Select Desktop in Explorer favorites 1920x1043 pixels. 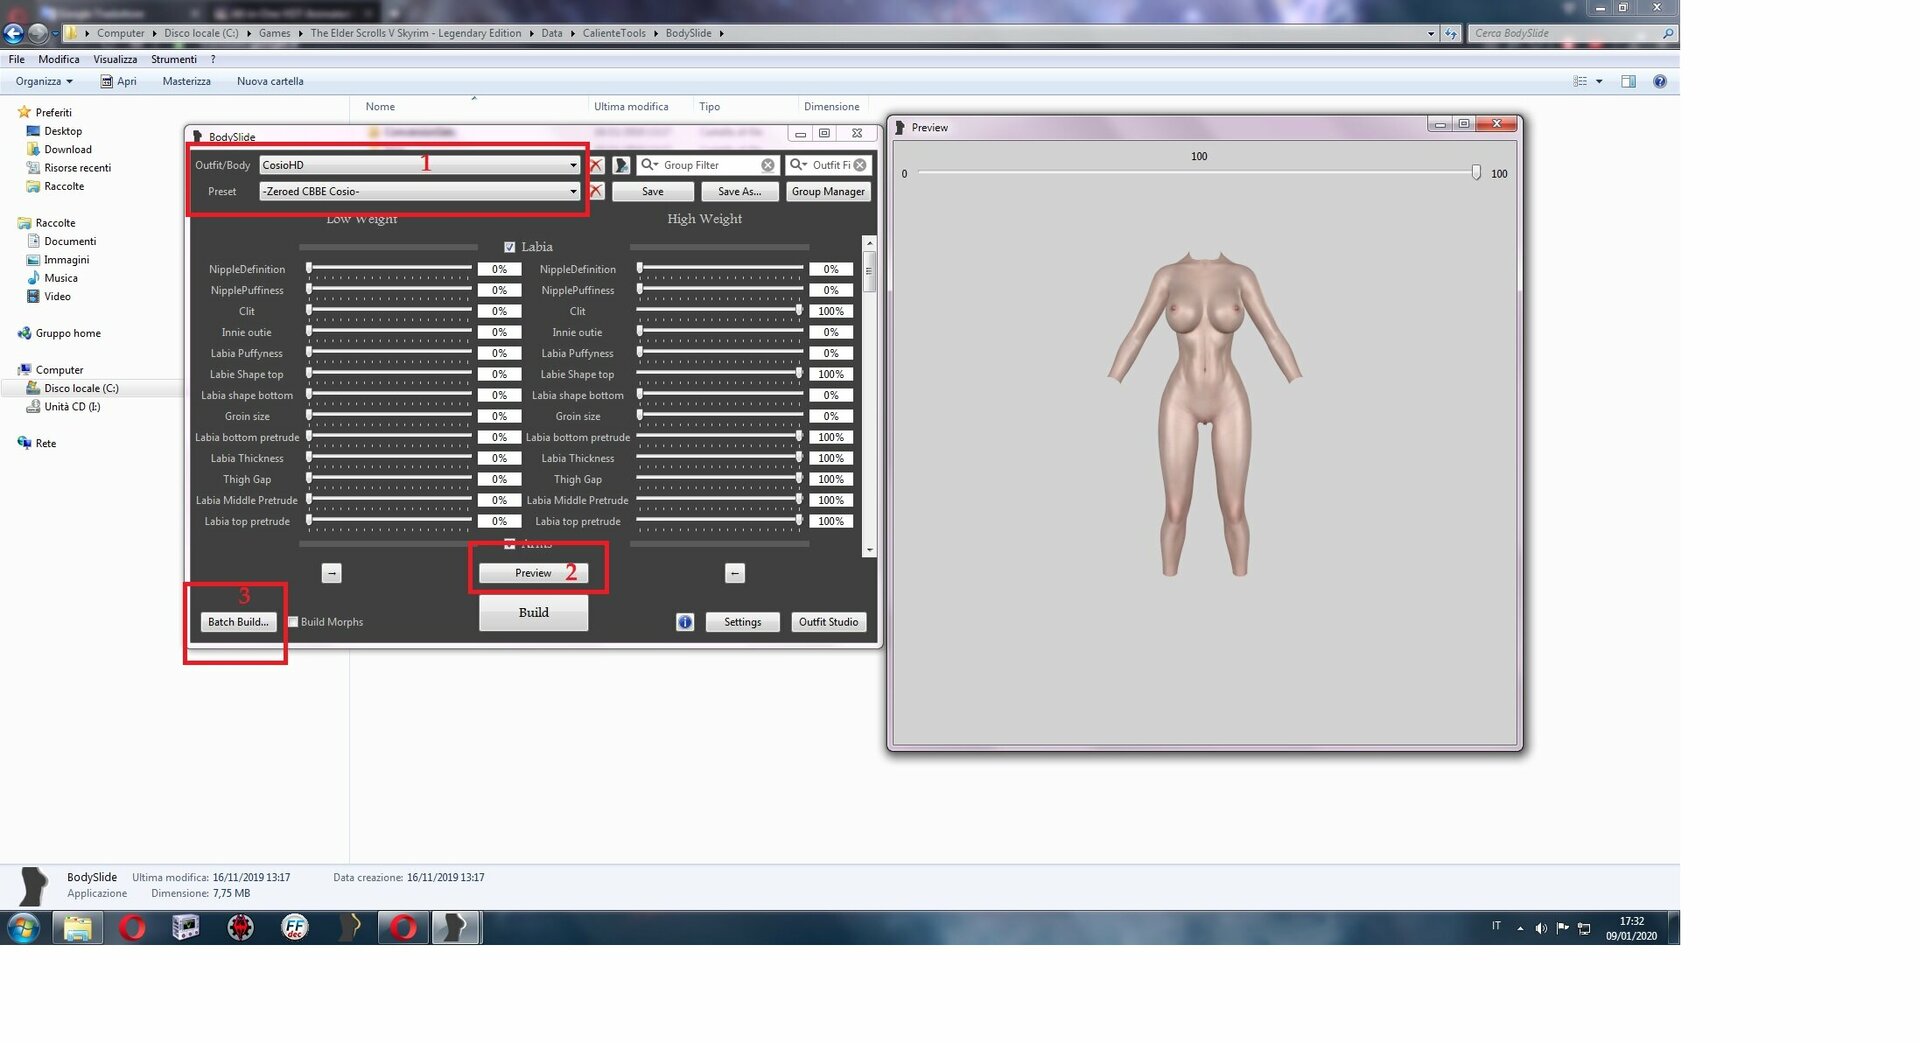[x=63, y=131]
